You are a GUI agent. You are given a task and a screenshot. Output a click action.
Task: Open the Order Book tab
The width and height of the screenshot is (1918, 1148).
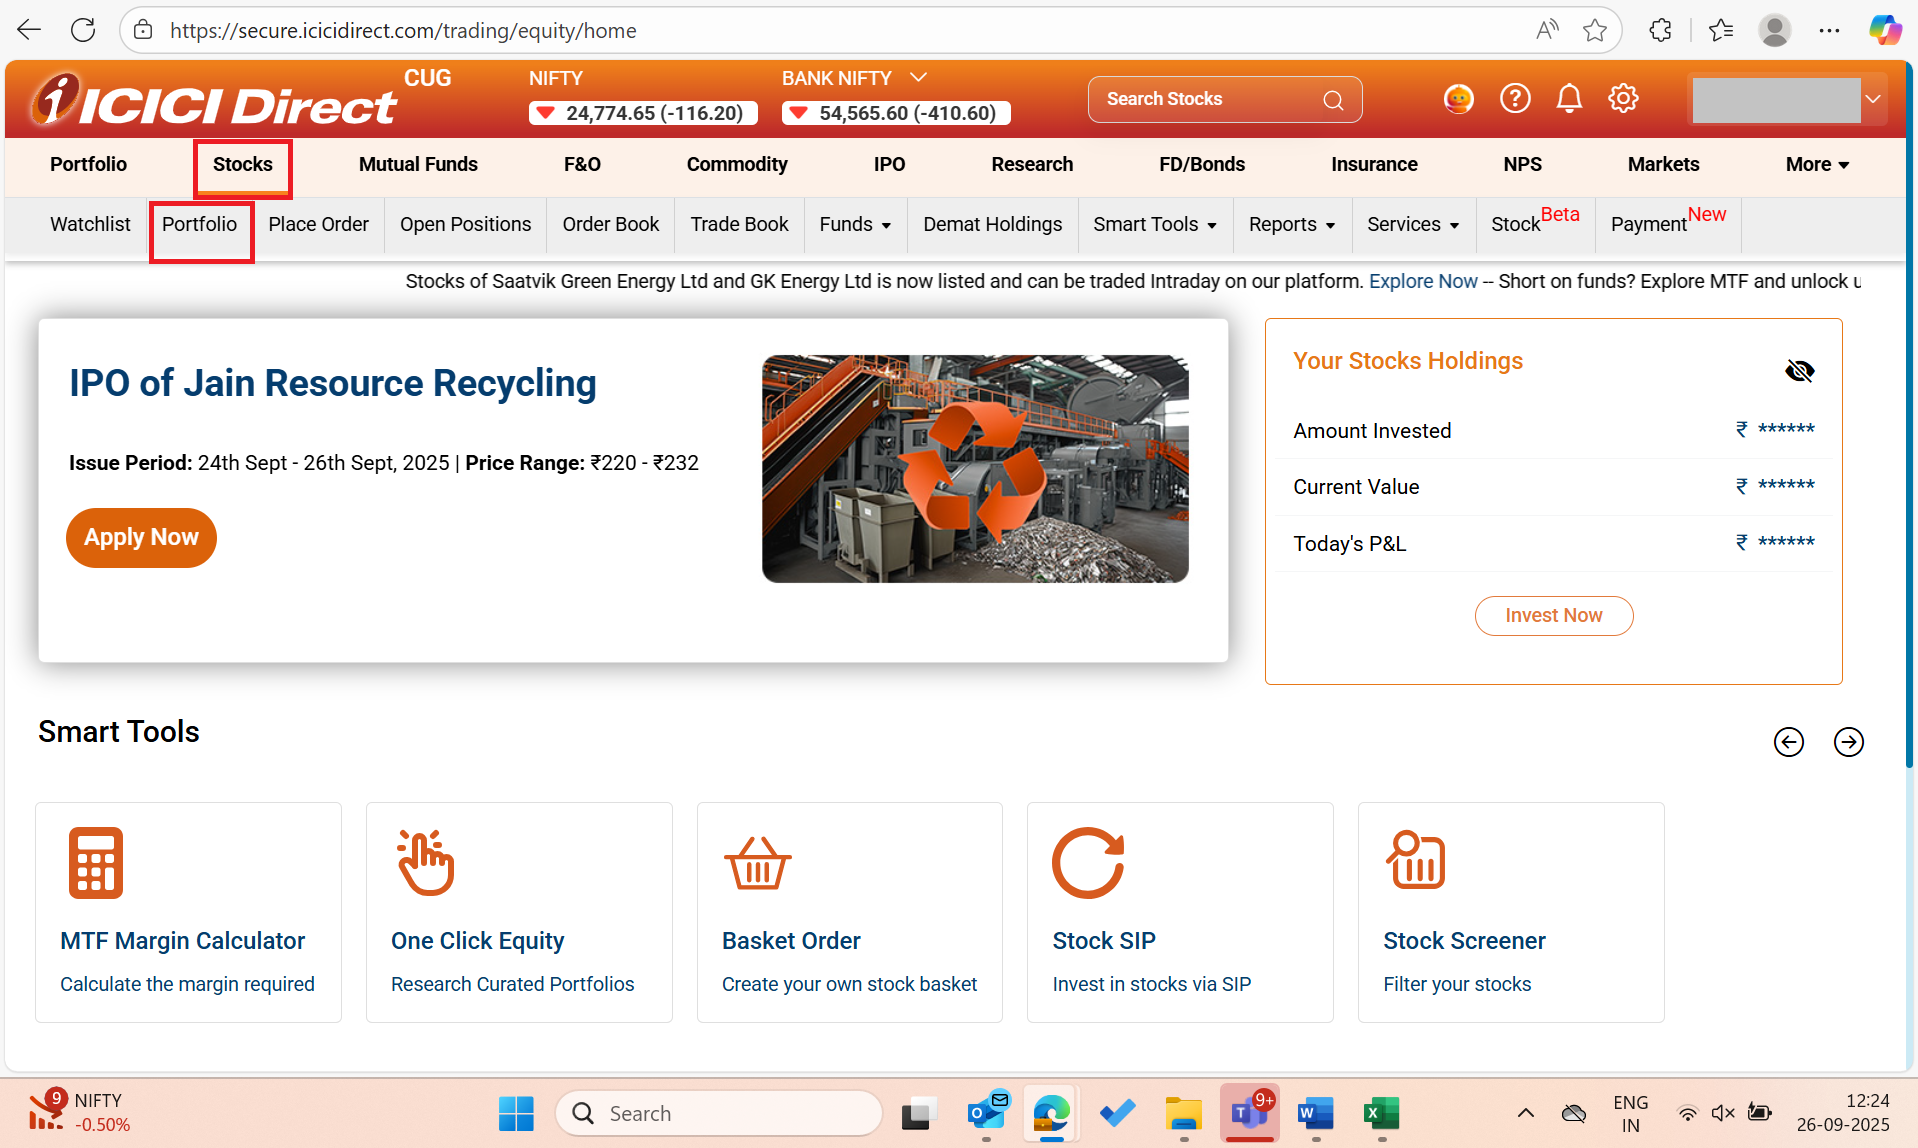610,225
